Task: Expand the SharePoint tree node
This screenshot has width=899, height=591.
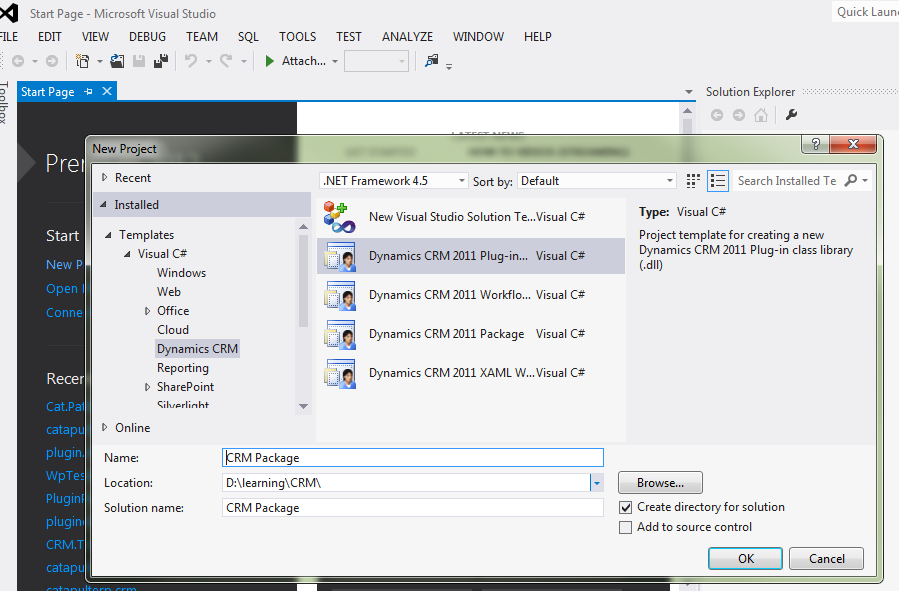Action: pos(147,387)
